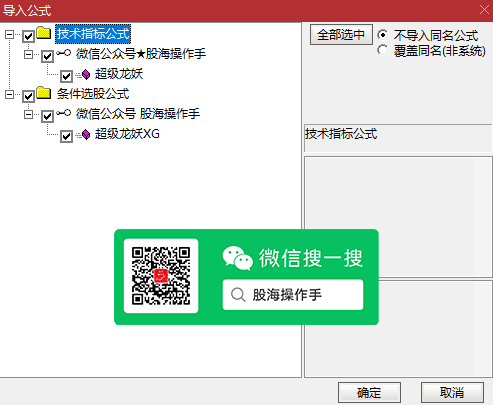Confirm import with 确定 button

pyautogui.click(x=369, y=393)
